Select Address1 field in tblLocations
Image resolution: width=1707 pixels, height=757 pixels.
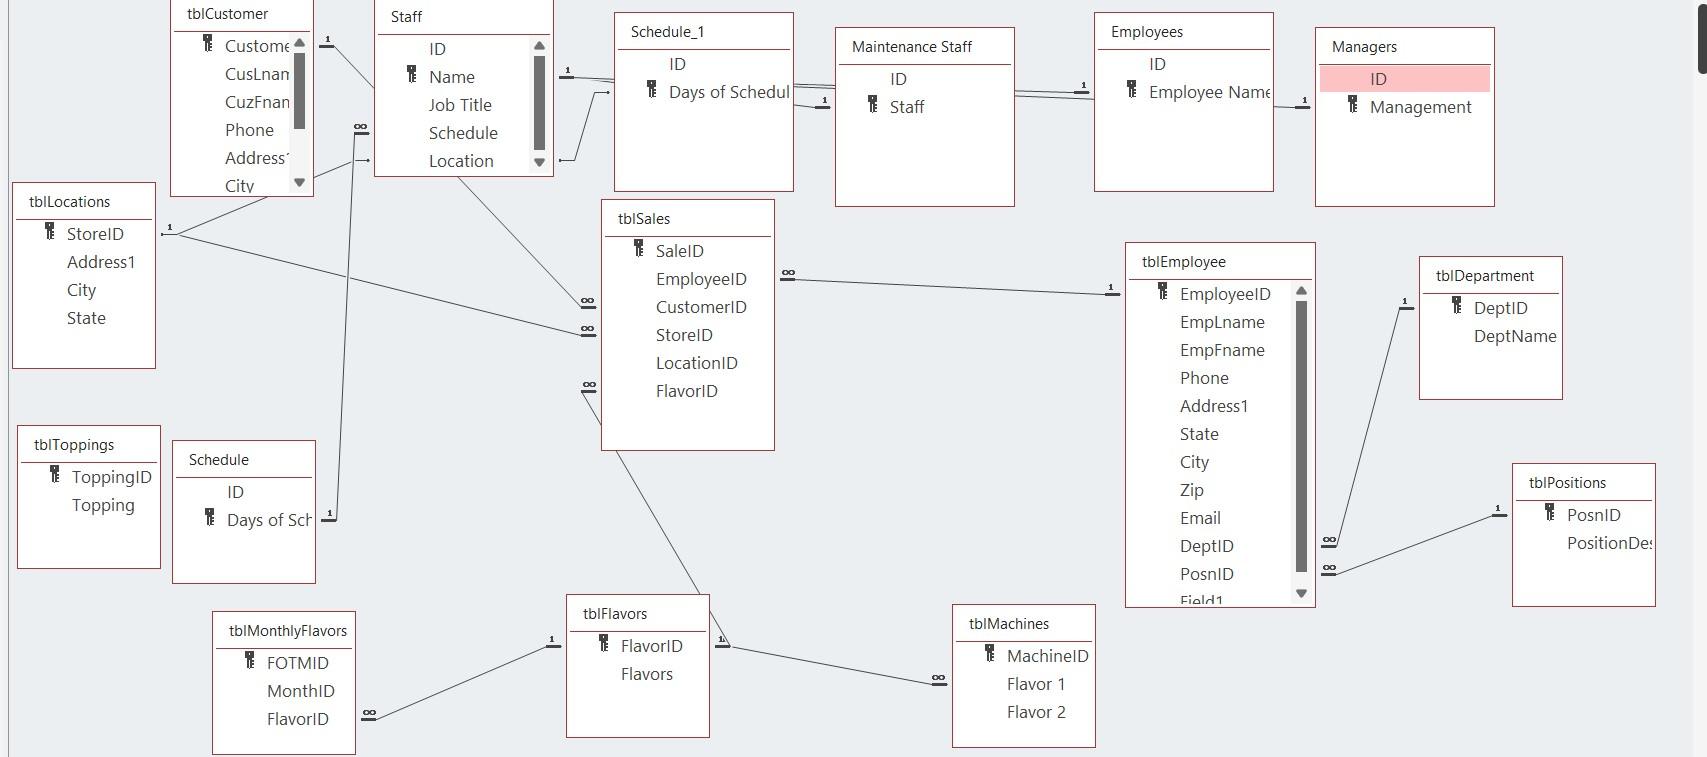coord(101,262)
